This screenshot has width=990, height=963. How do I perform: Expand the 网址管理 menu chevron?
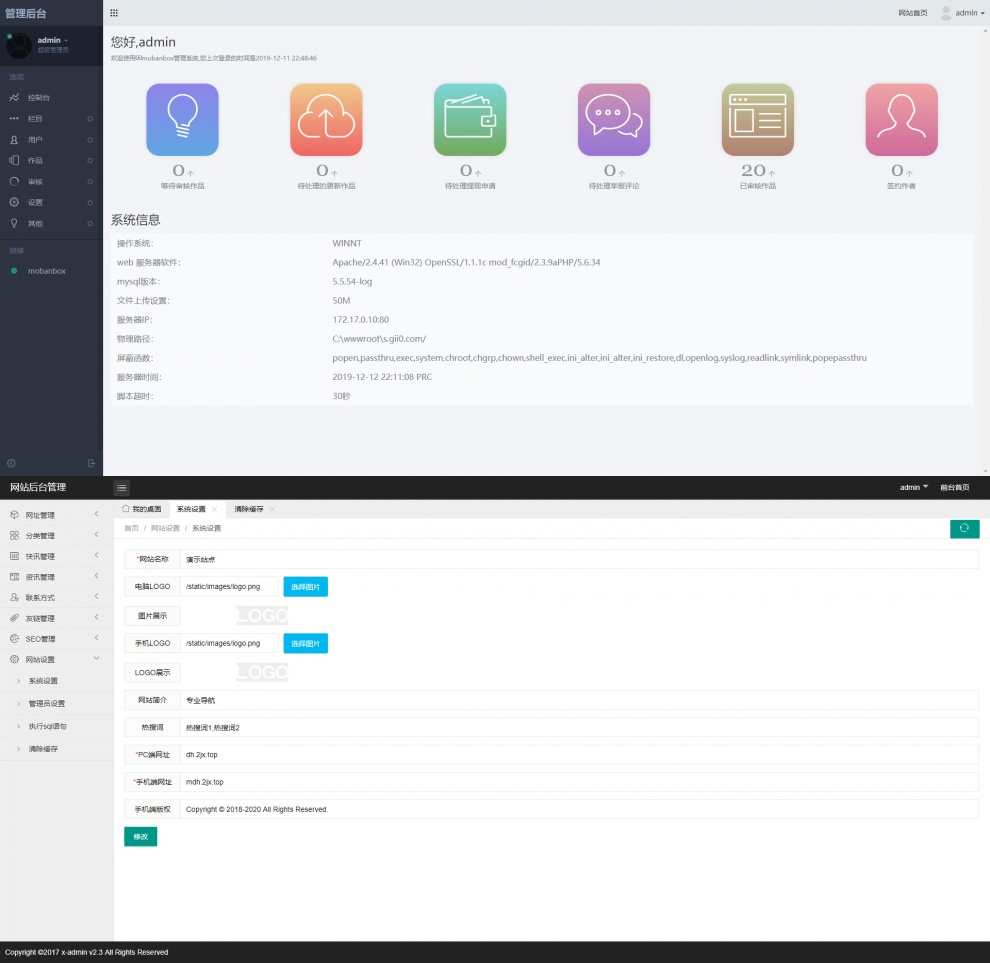coord(97,514)
